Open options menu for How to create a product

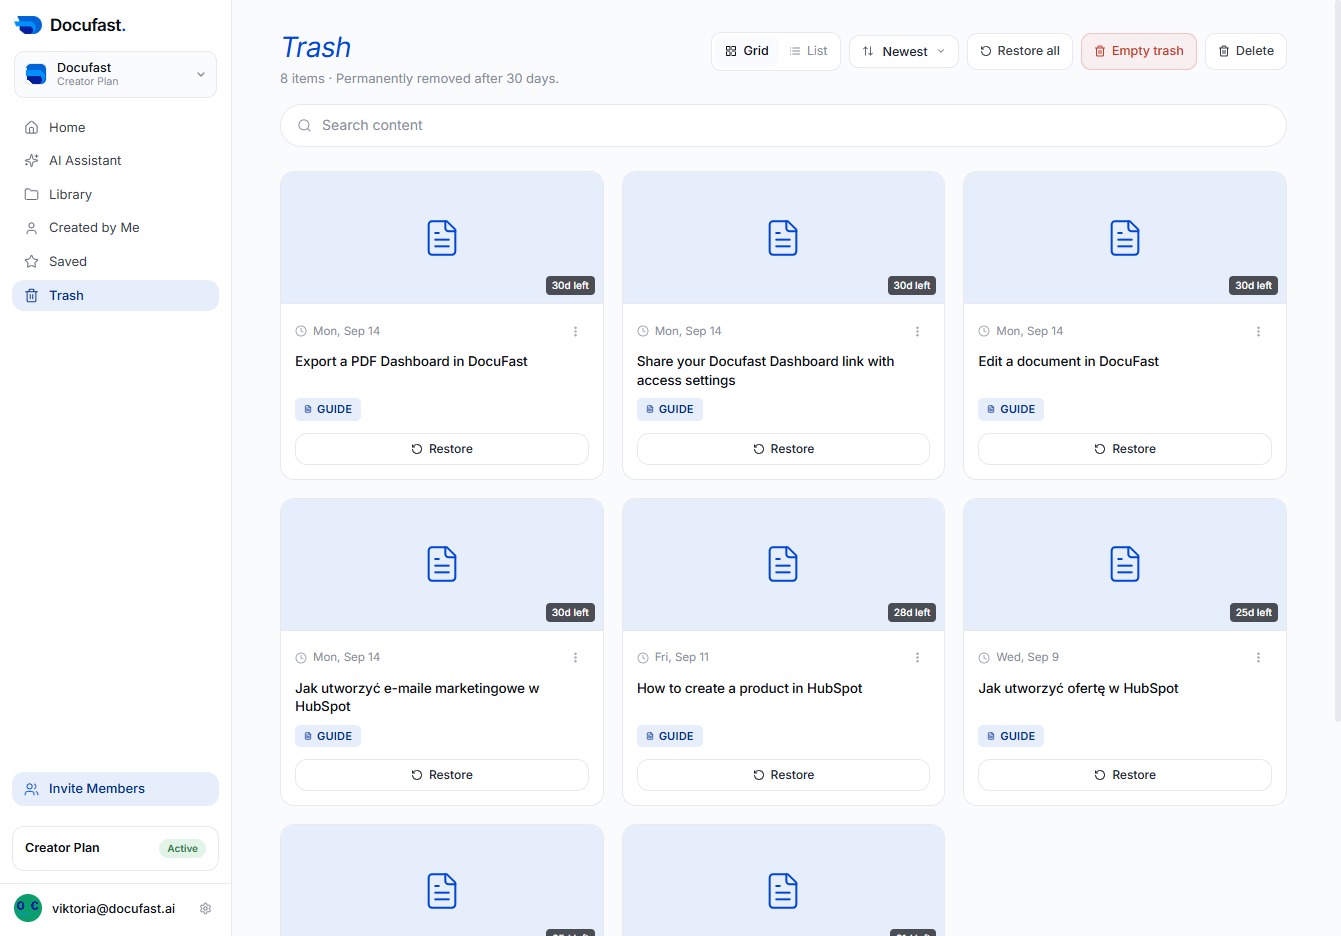coord(917,657)
